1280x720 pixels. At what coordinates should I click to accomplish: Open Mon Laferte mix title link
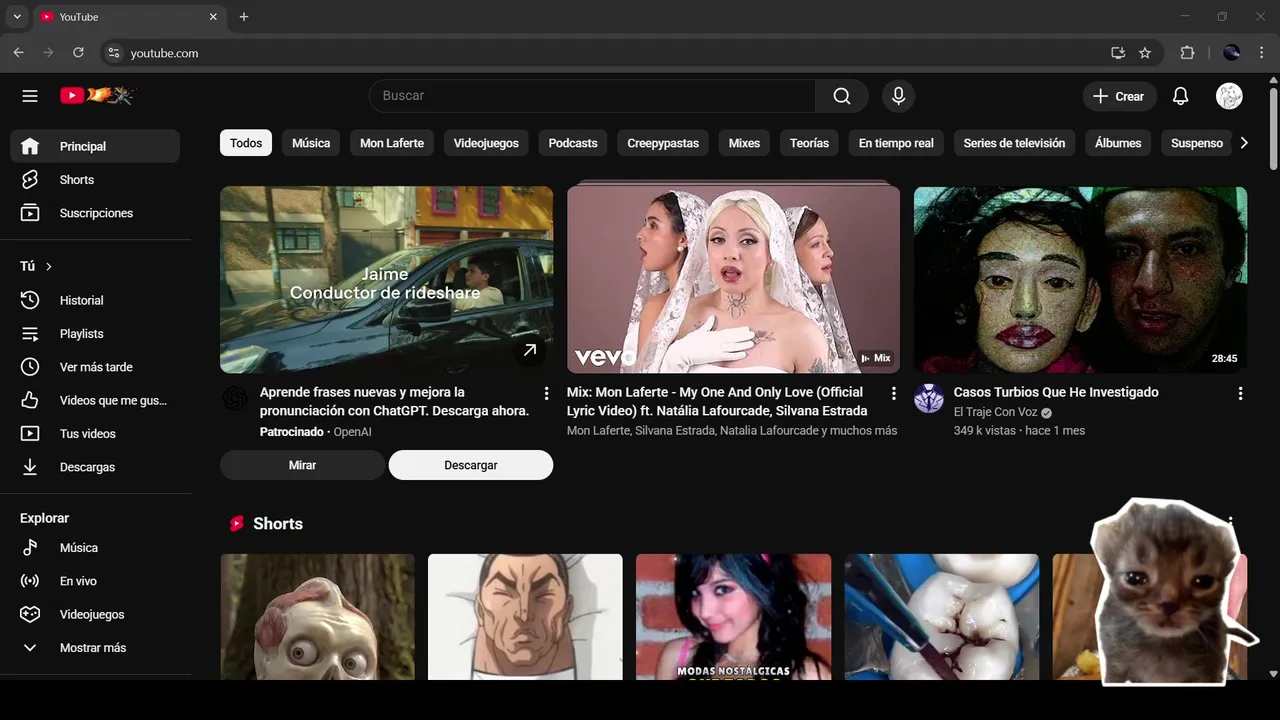click(717, 401)
